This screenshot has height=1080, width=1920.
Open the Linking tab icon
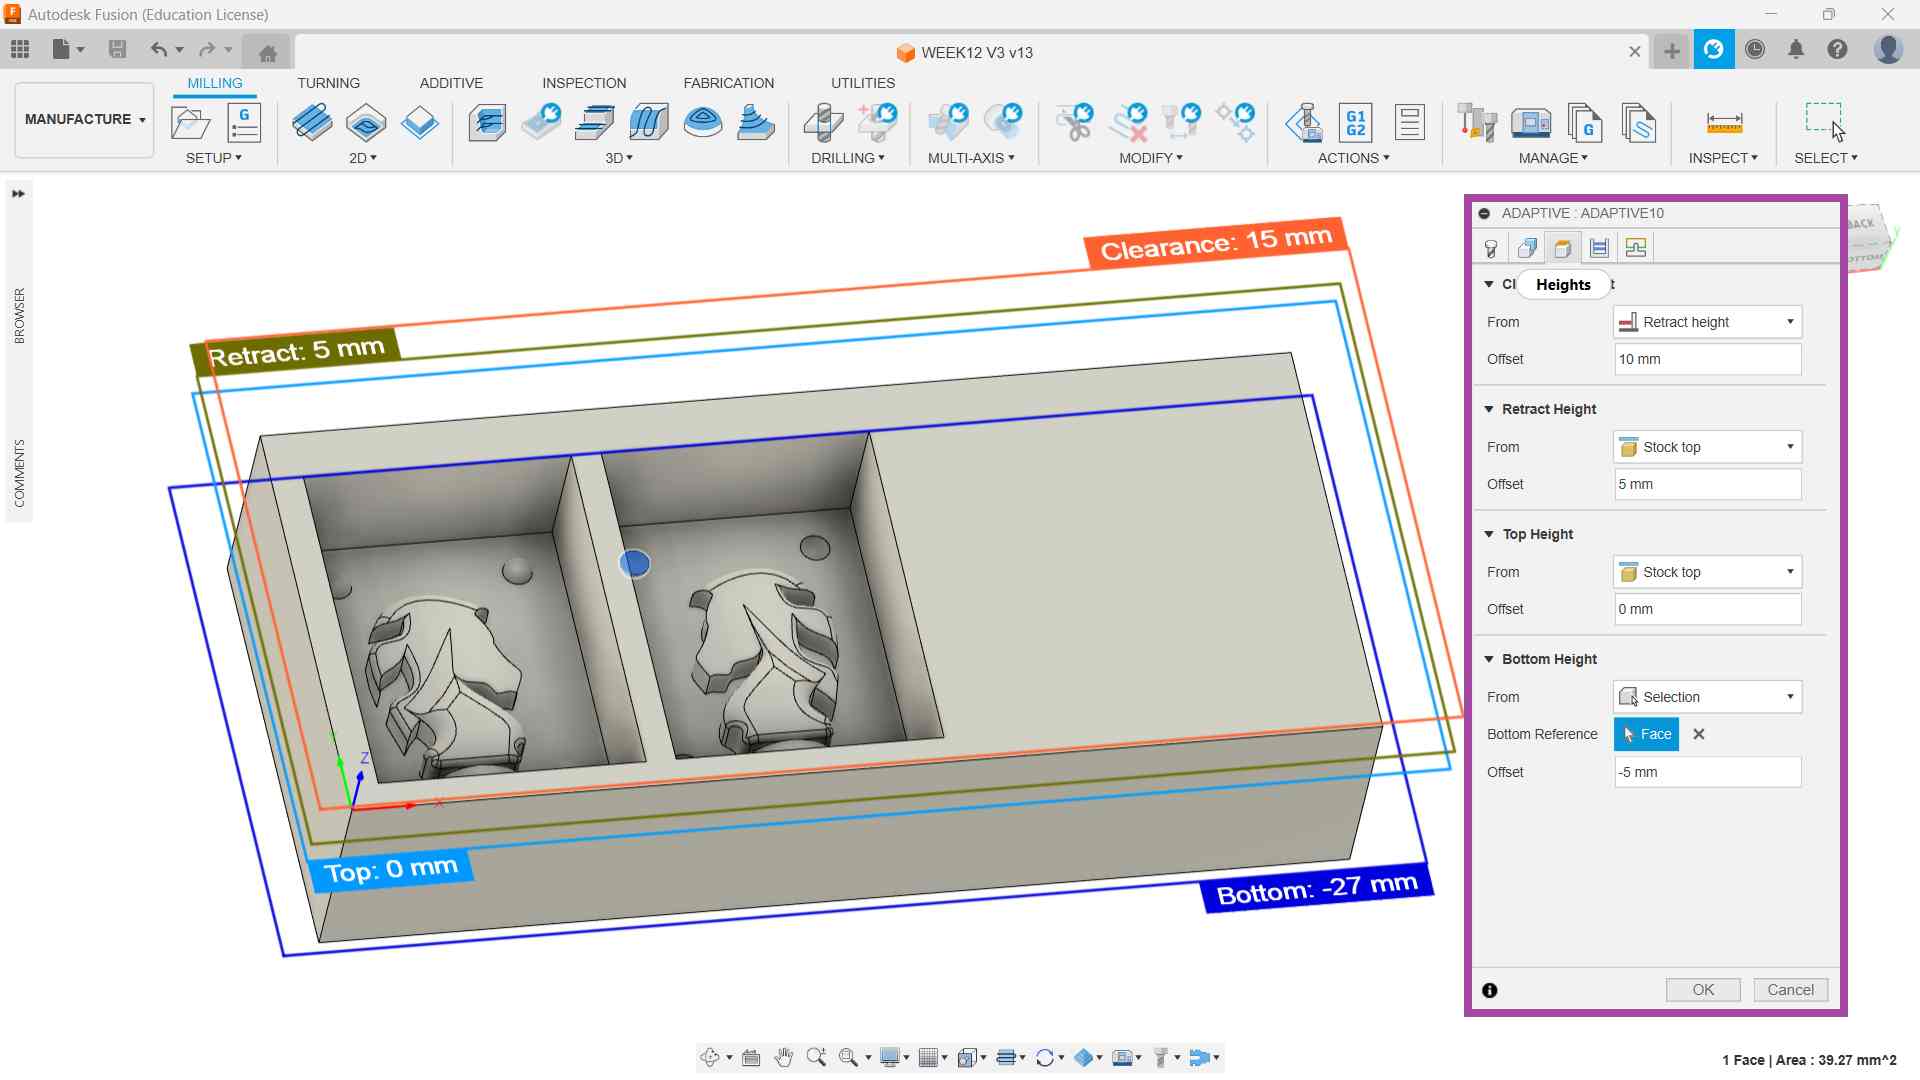(1636, 248)
